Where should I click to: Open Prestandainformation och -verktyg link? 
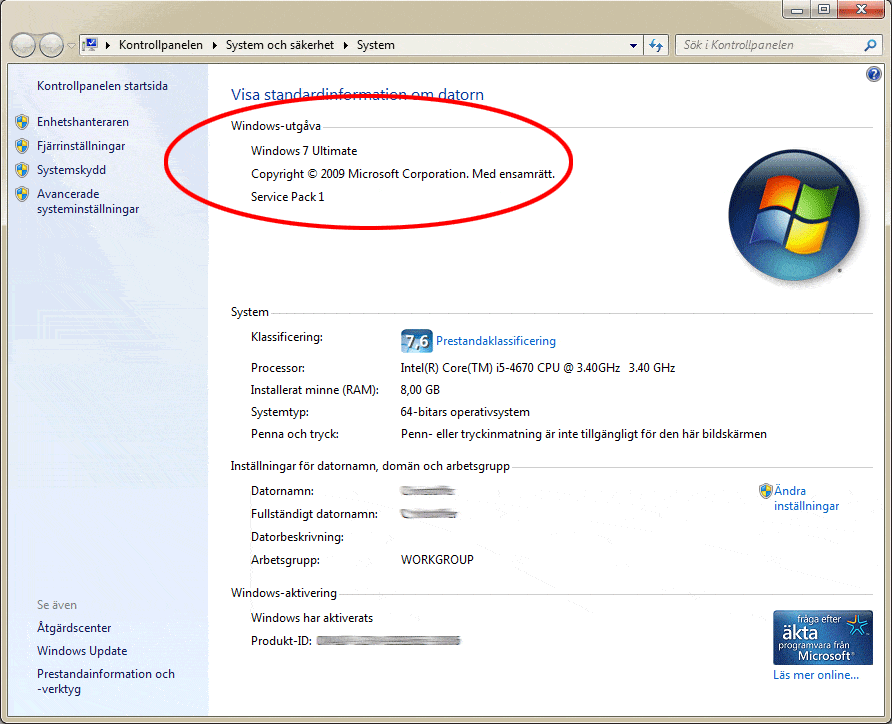(x=106, y=681)
